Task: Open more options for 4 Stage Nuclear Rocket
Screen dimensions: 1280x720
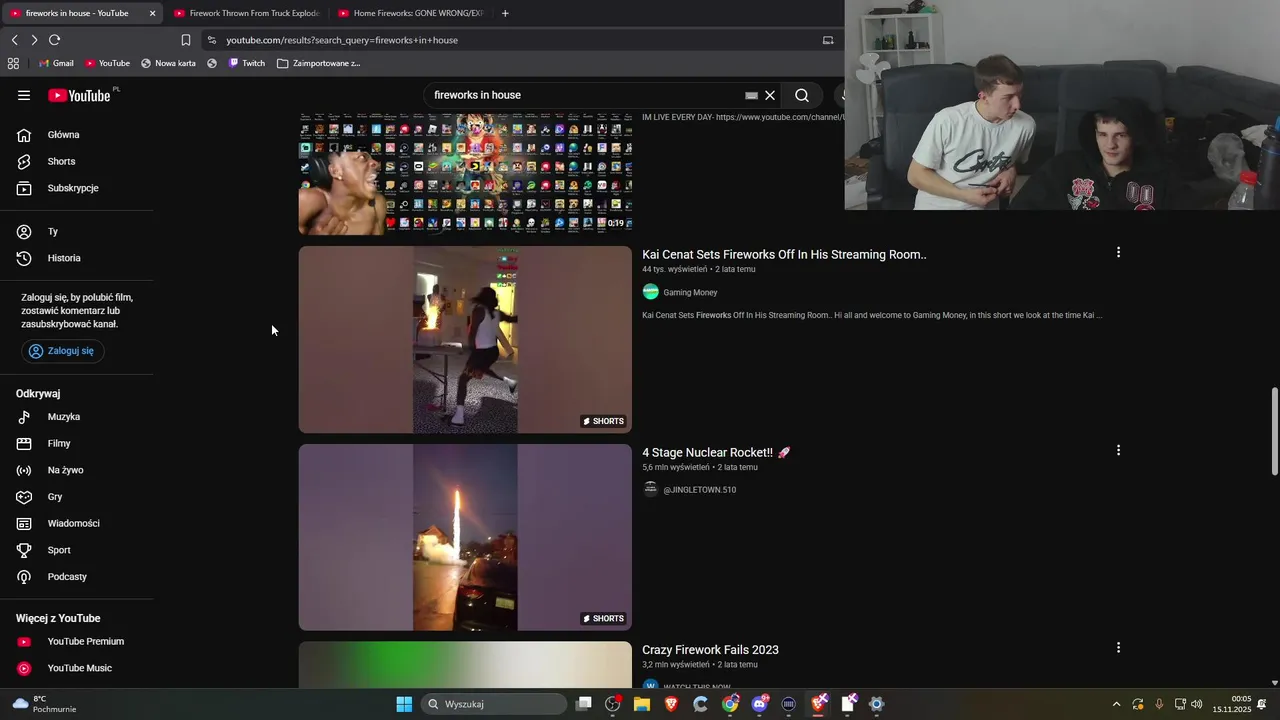Action: [x=1118, y=451]
